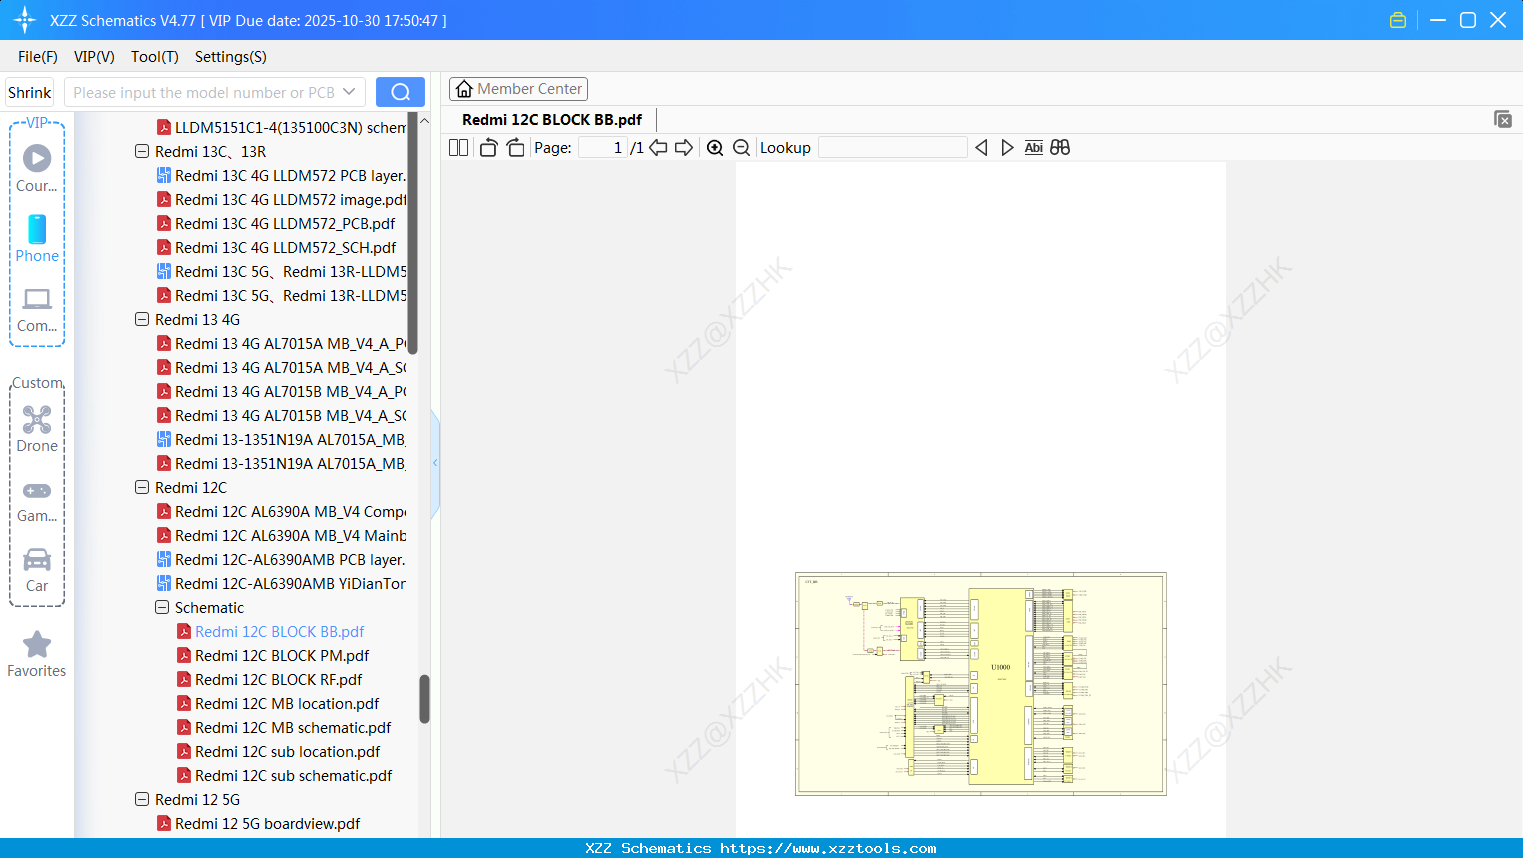This screenshot has height=858, width=1523.
Task: Open the Tool(T) menu
Action: (154, 57)
